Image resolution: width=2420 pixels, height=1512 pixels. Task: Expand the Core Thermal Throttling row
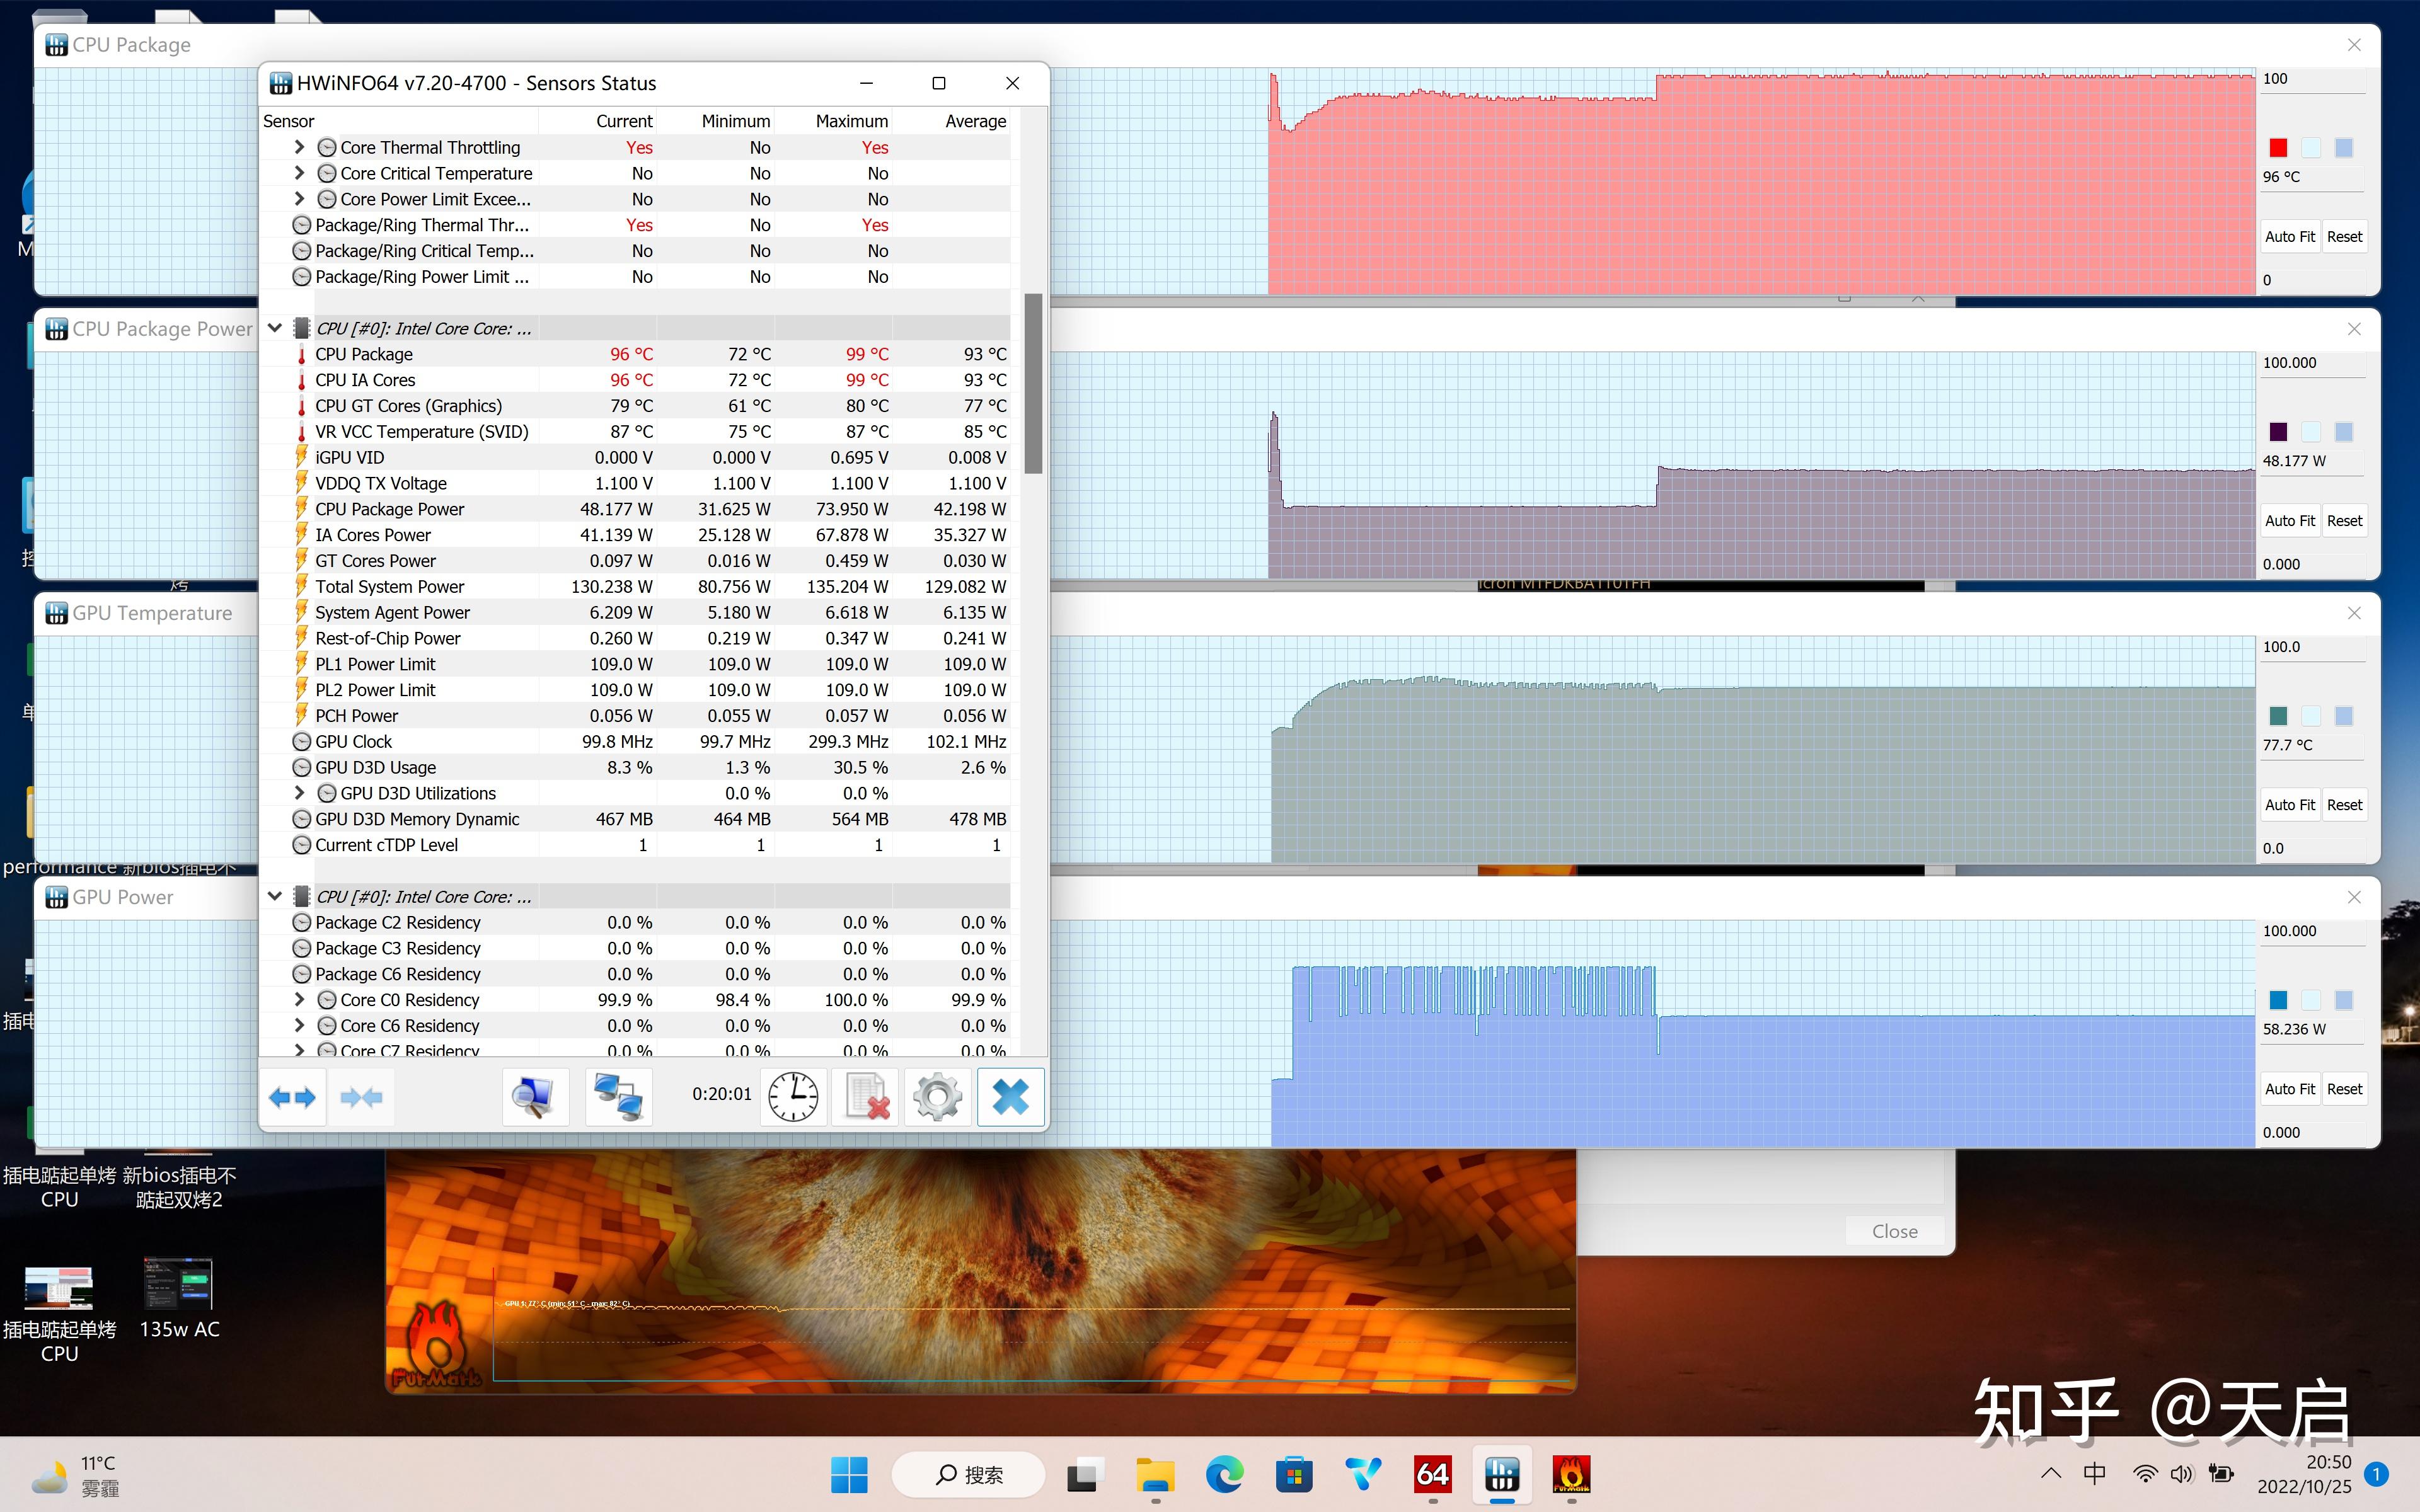click(299, 147)
